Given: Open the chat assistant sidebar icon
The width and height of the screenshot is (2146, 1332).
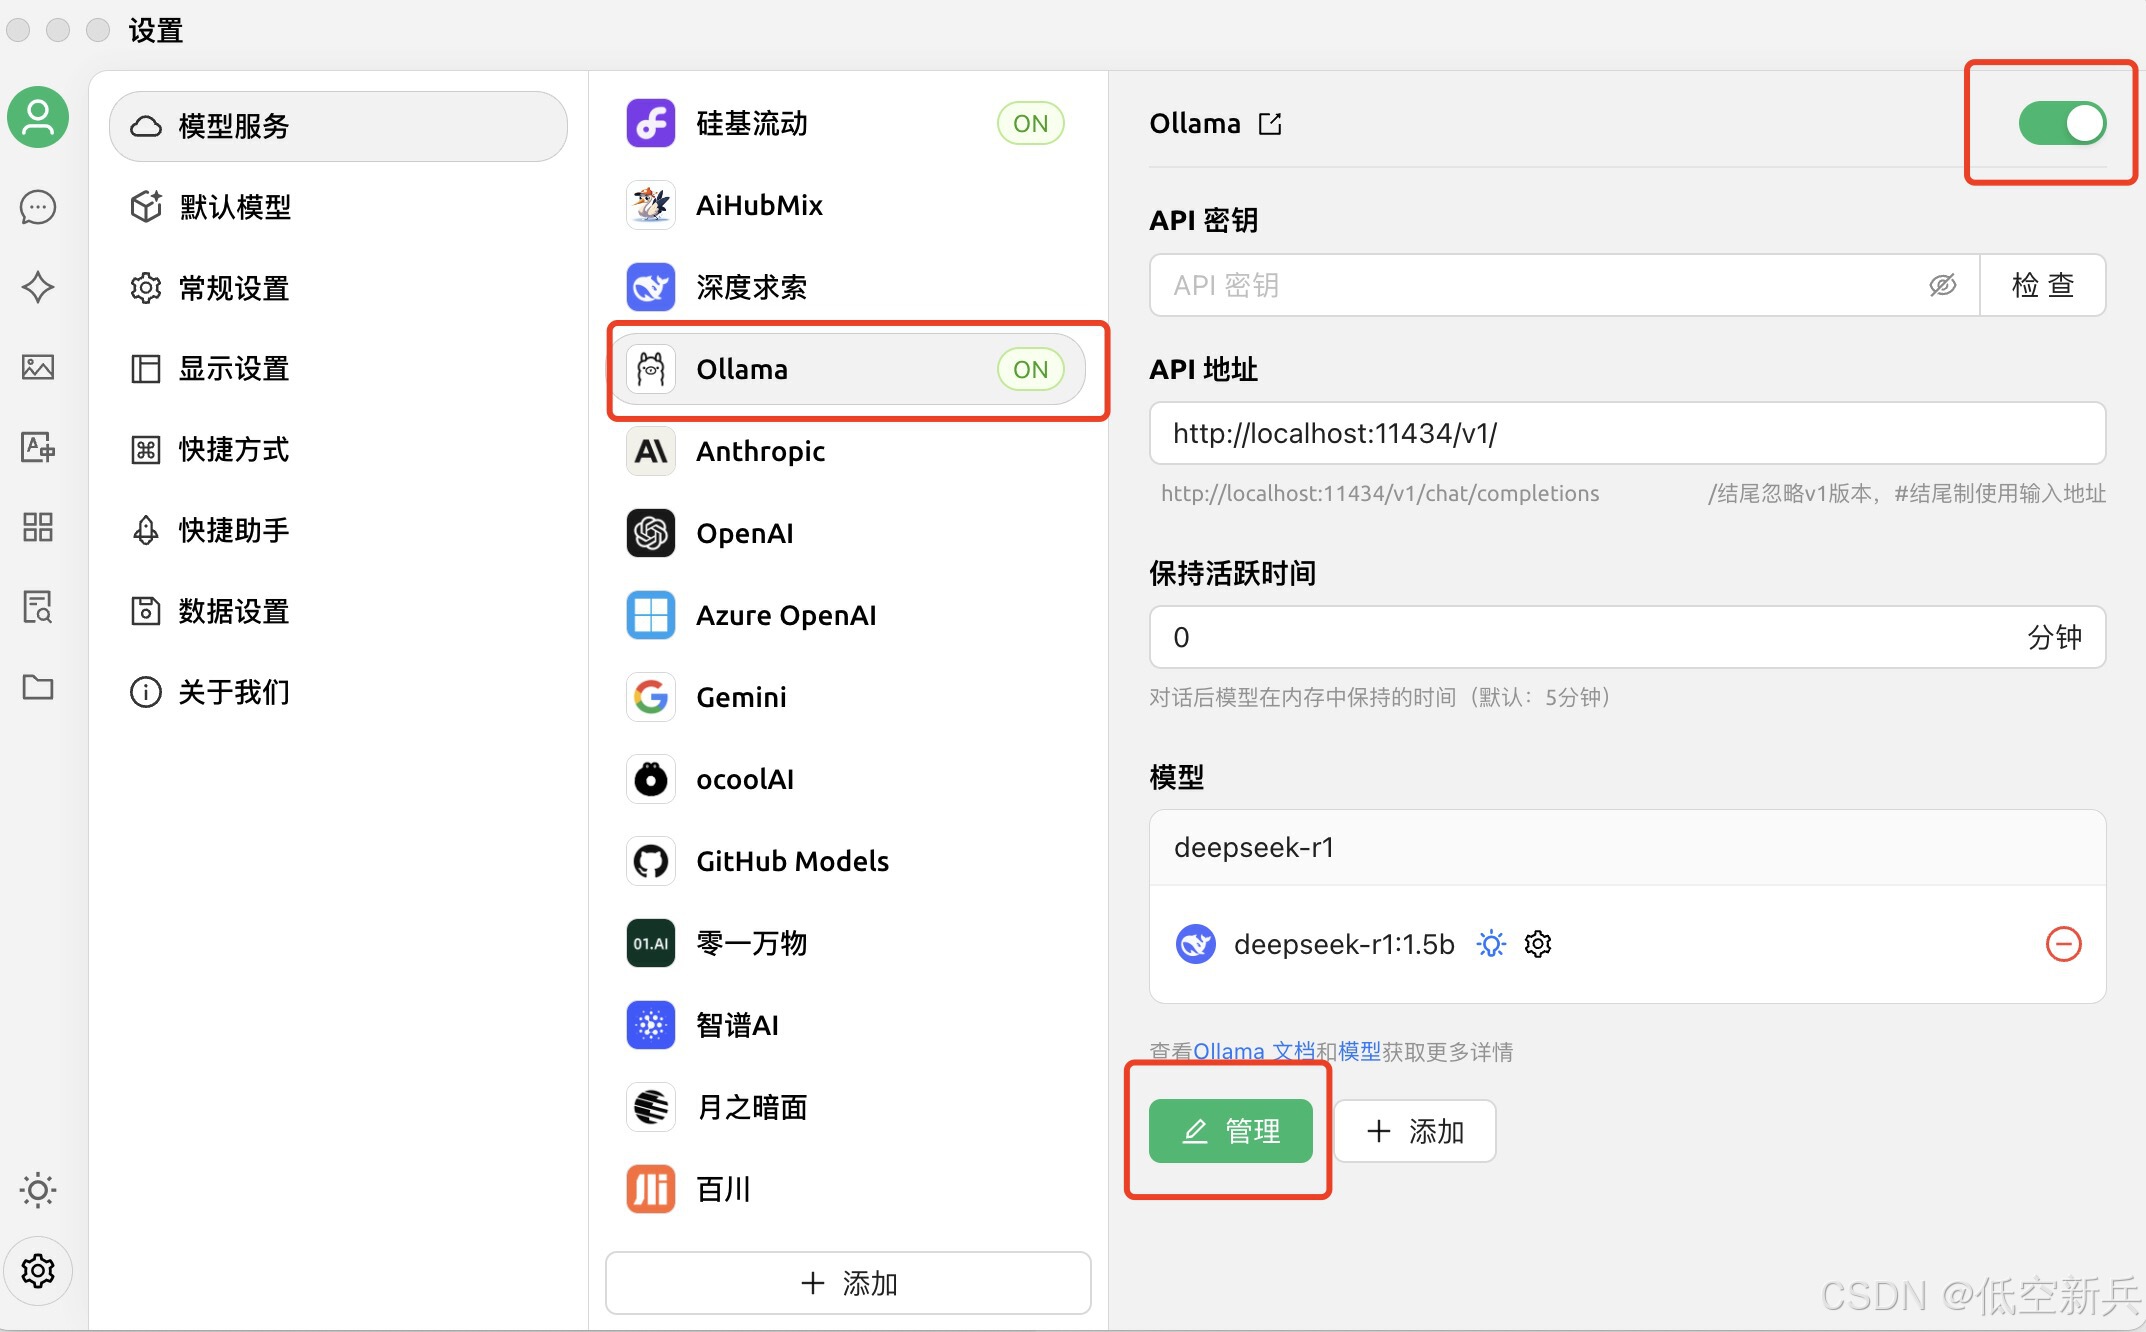Looking at the screenshot, I should pos(38,207).
